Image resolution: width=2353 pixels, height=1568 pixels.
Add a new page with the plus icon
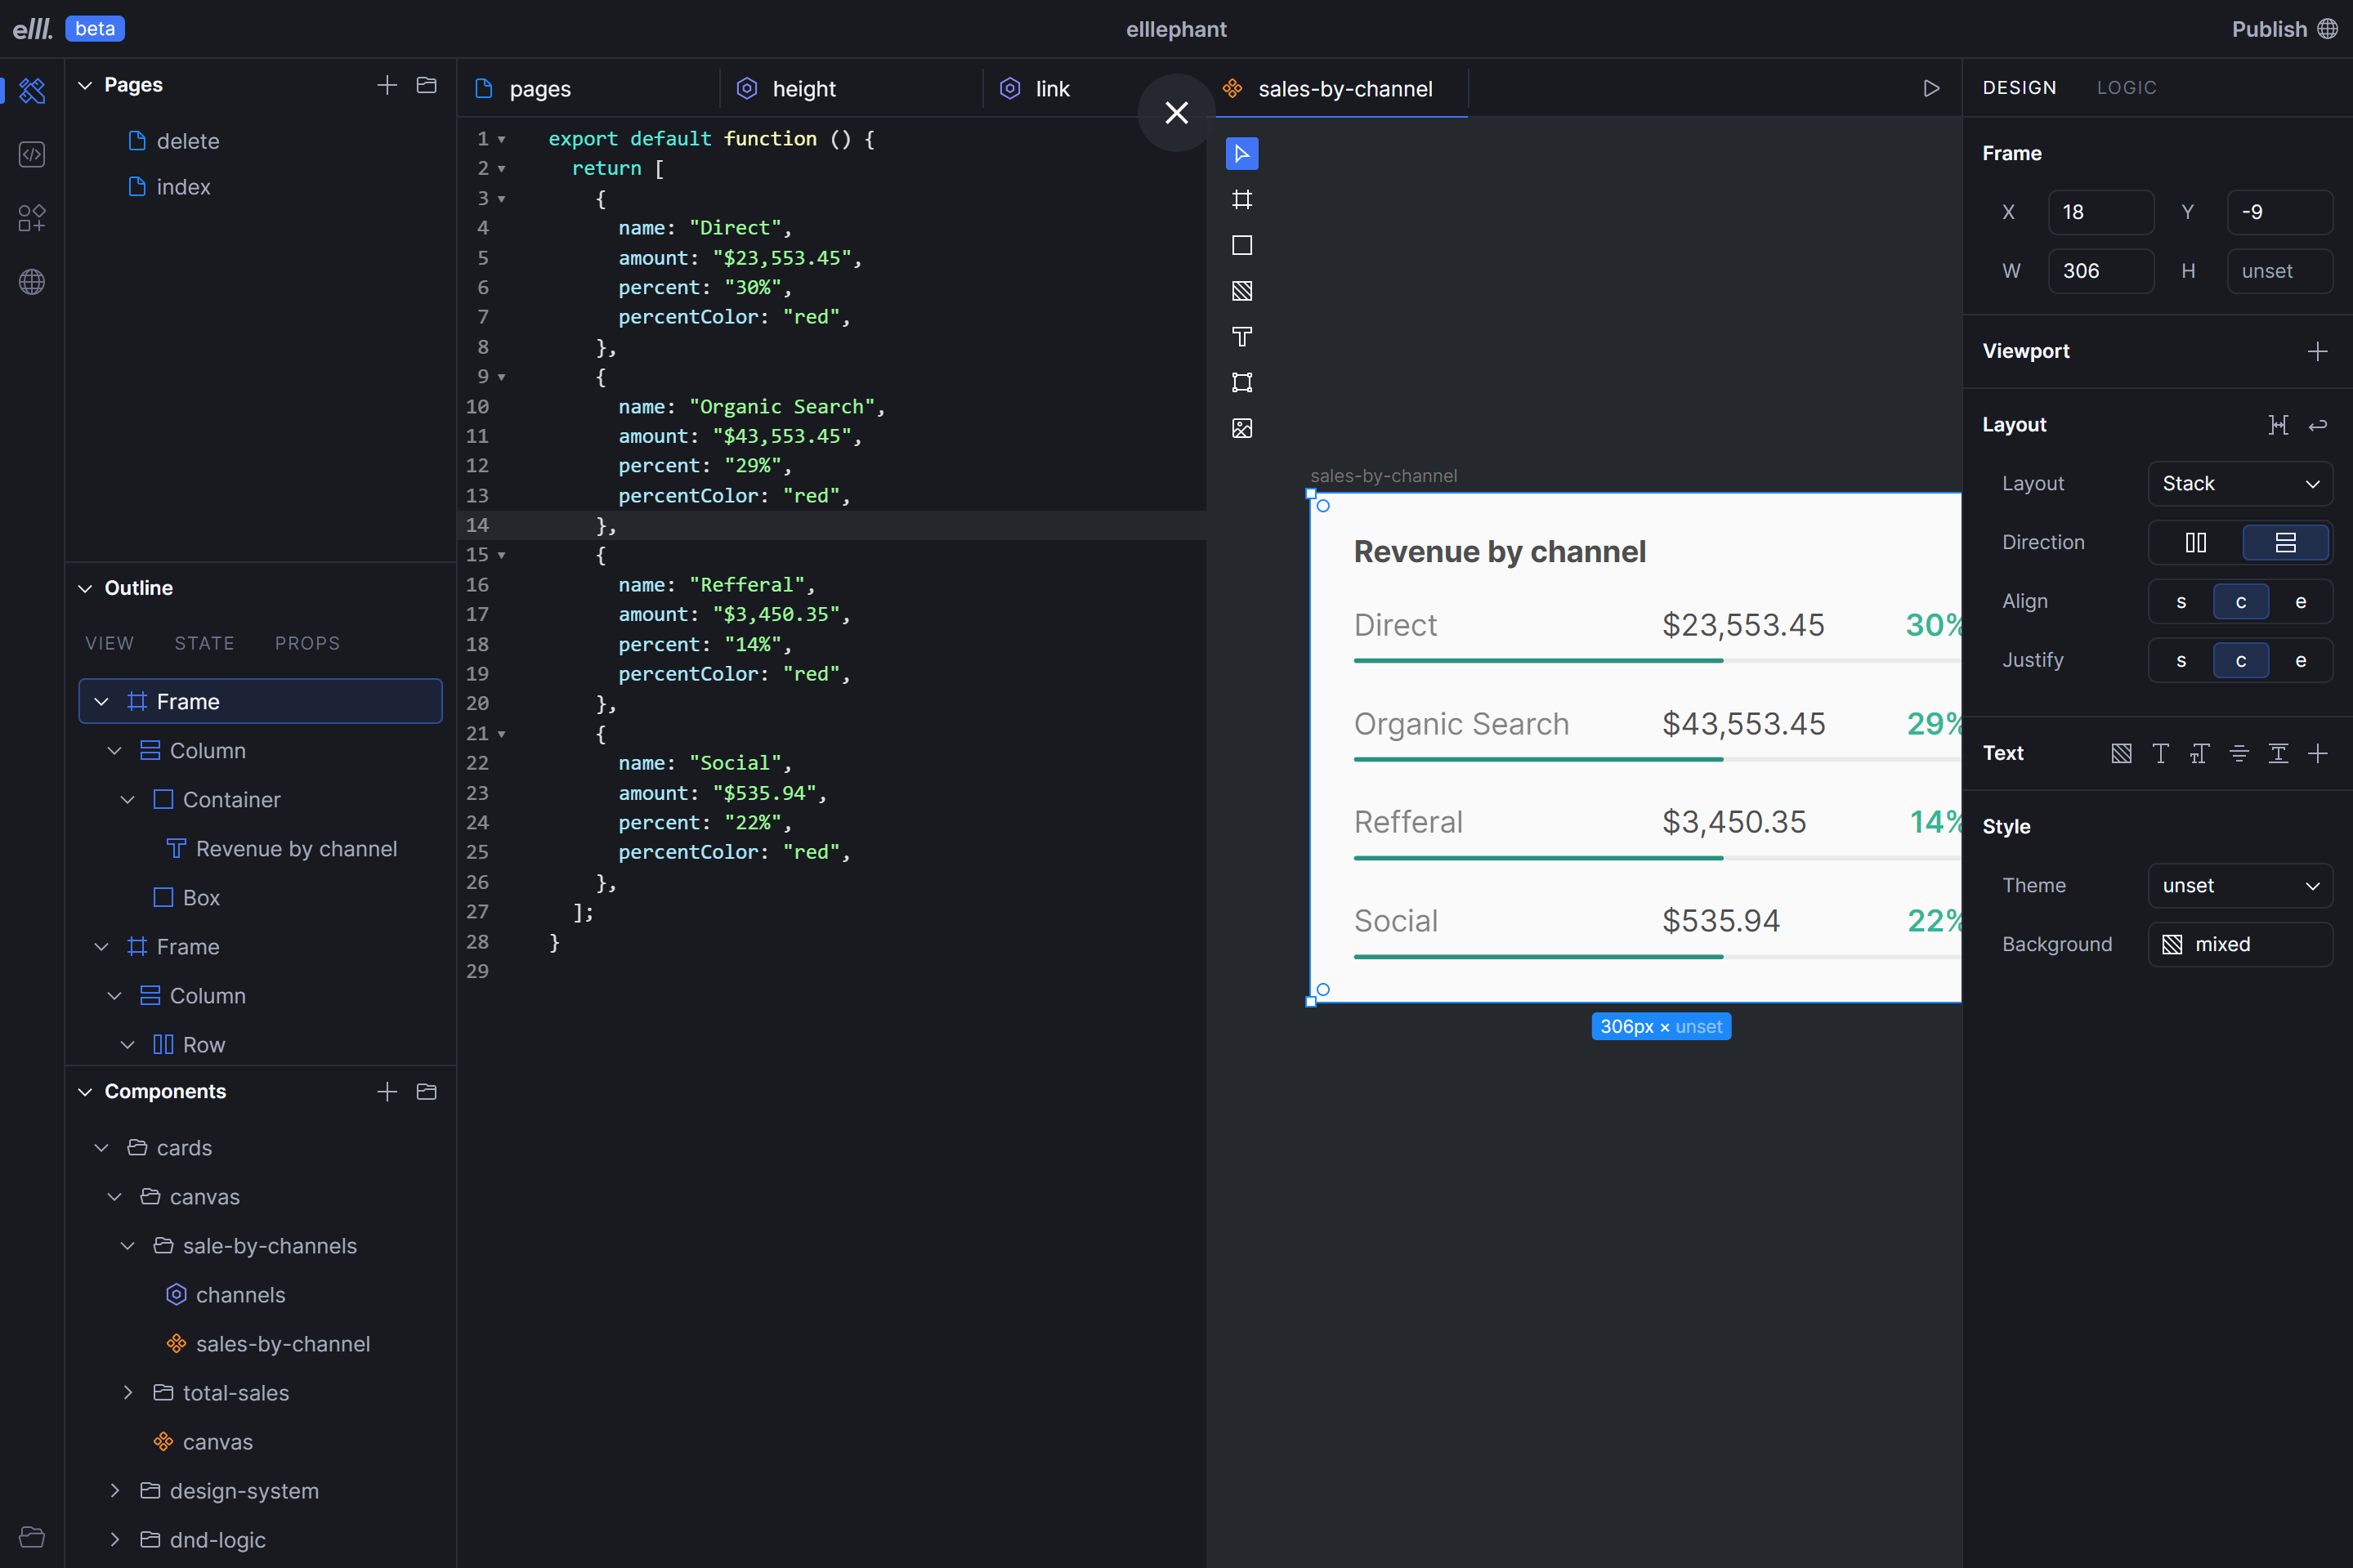coord(387,85)
